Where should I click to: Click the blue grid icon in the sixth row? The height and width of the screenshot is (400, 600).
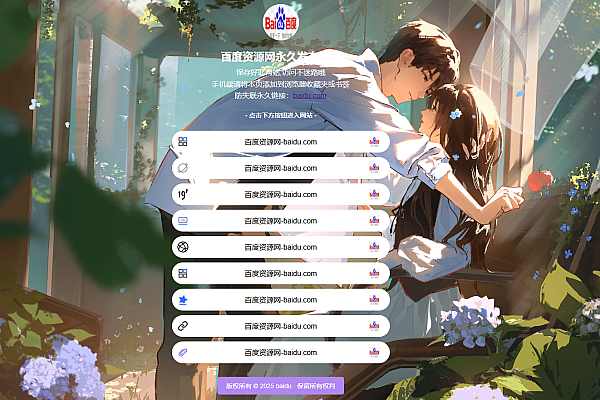(x=183, y=273)
